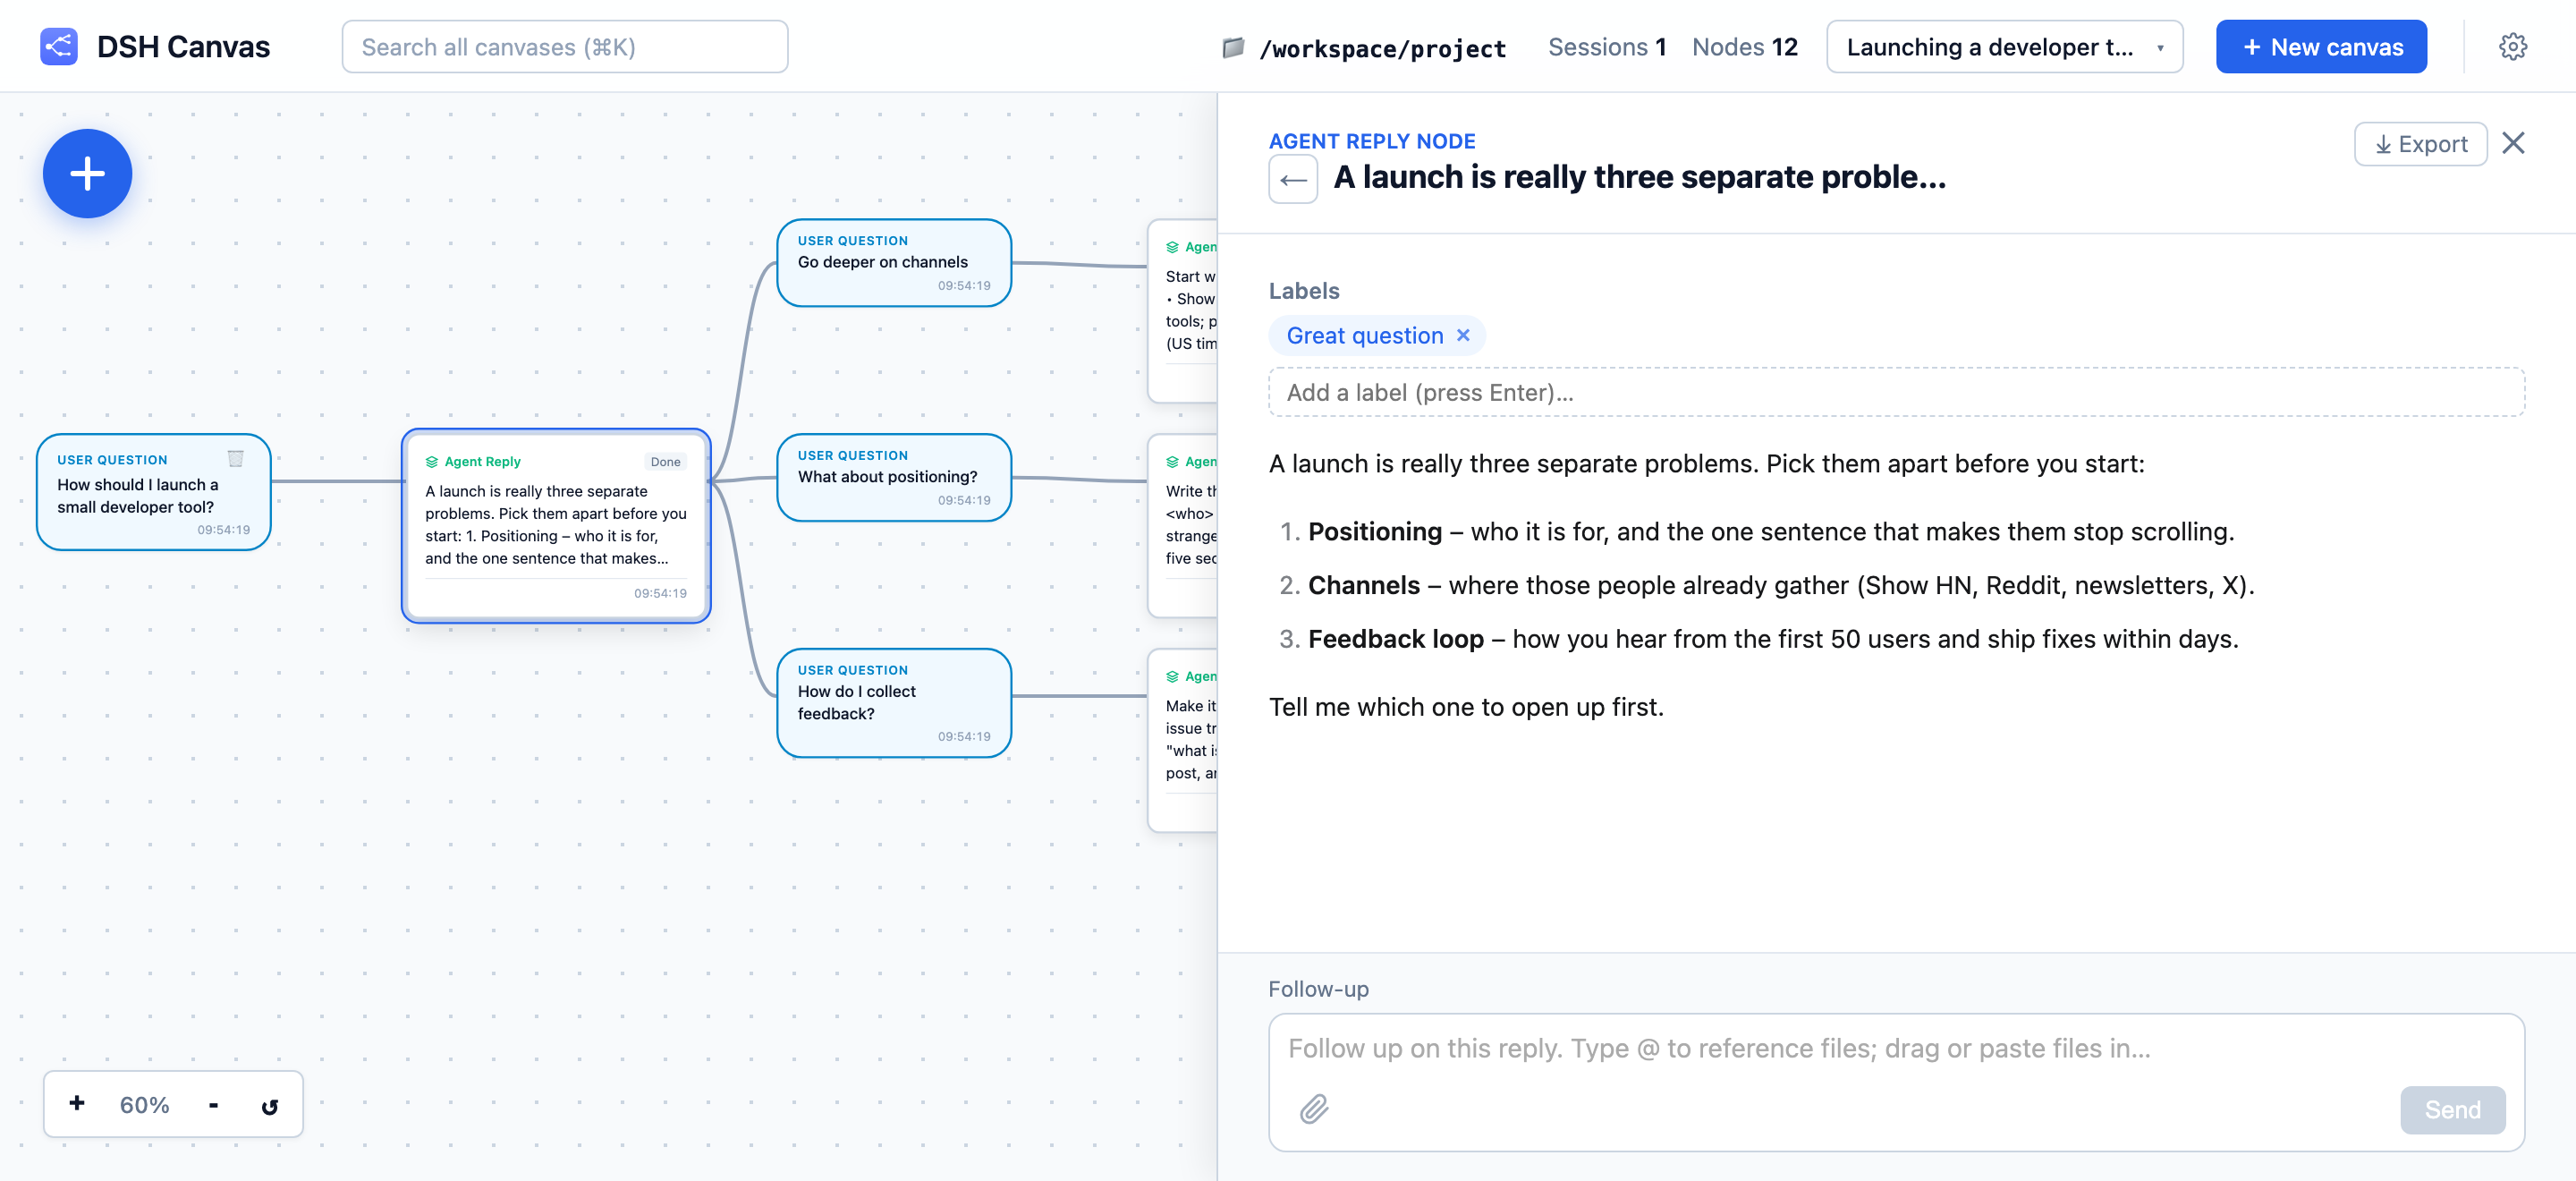The image size is (2576, 1181).
Task: Click the back arrow in the node panel
Action: coord(1293,180)
